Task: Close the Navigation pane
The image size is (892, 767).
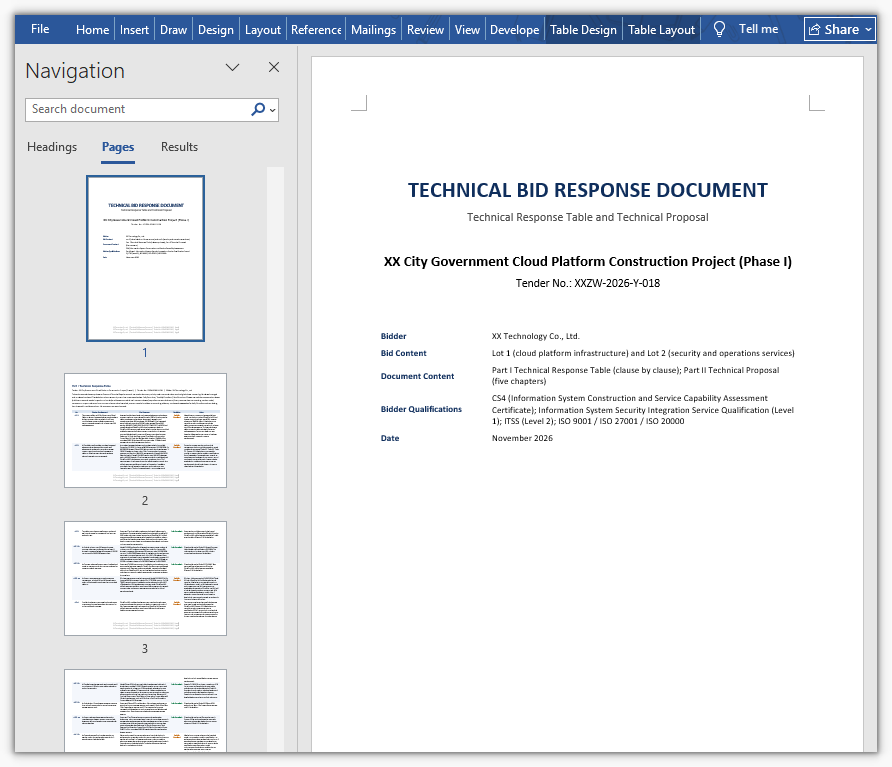Action: (x=274, y=67)
